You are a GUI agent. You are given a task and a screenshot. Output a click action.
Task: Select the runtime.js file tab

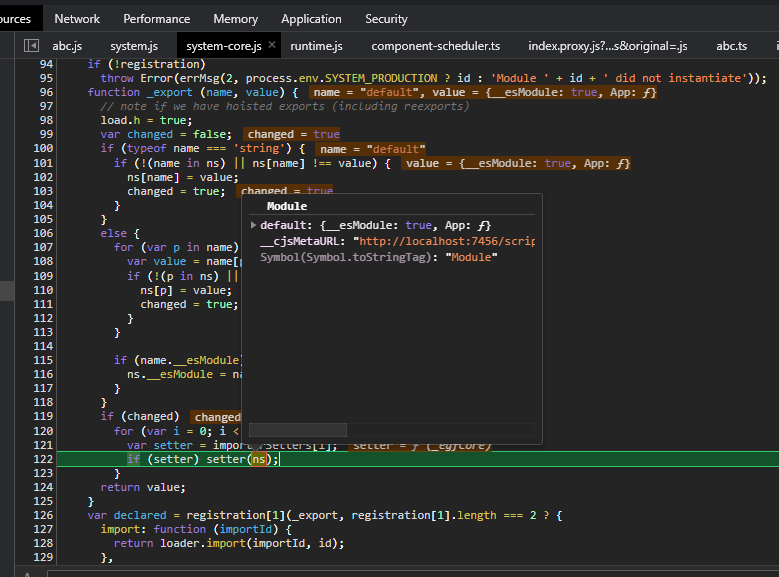(316, 46)
